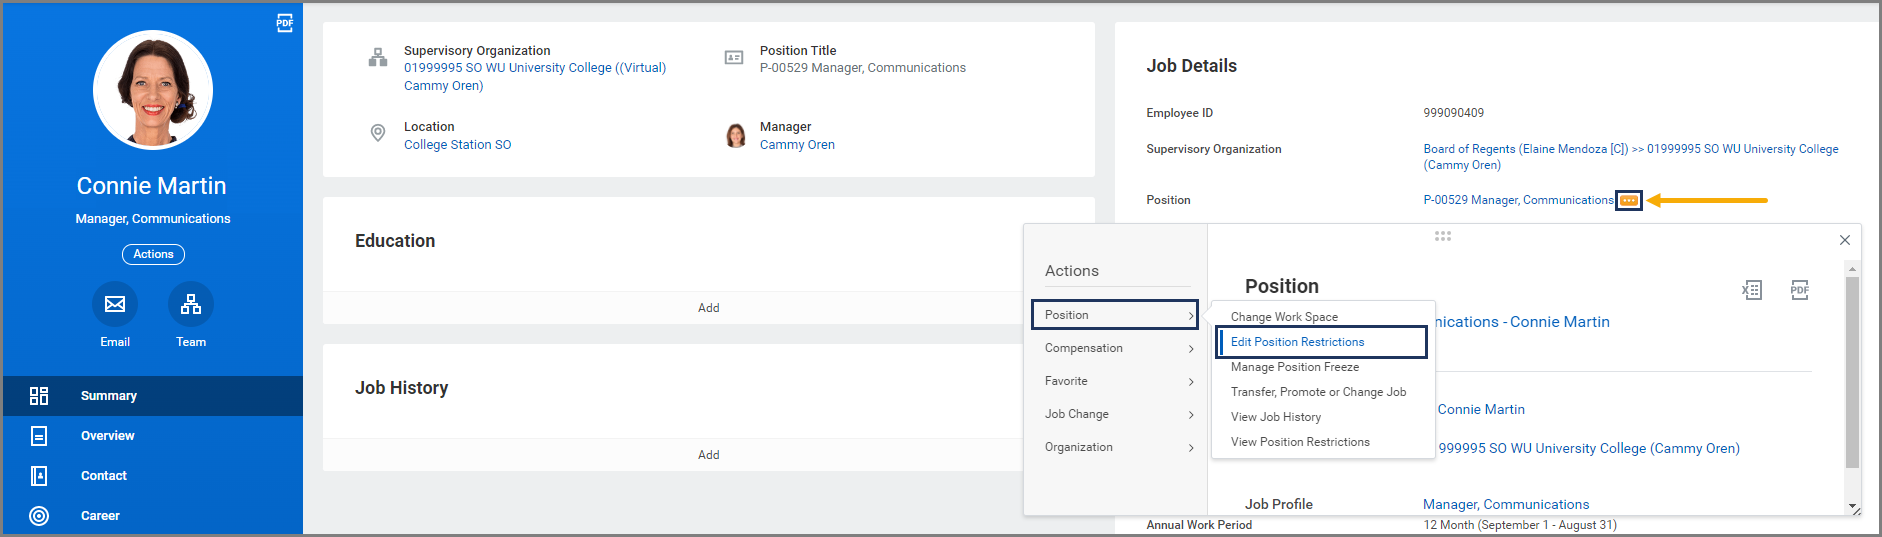Switch to the Overview tab

click(107, 436)
